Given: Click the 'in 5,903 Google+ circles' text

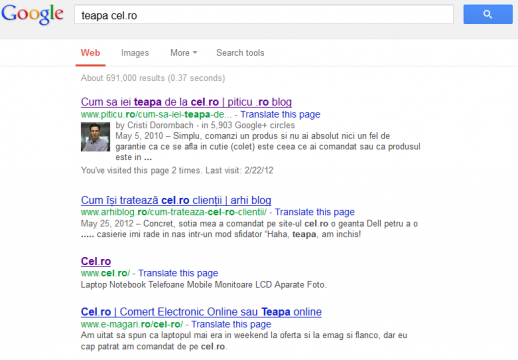Looking at the screenshot, I should (248, 125).
